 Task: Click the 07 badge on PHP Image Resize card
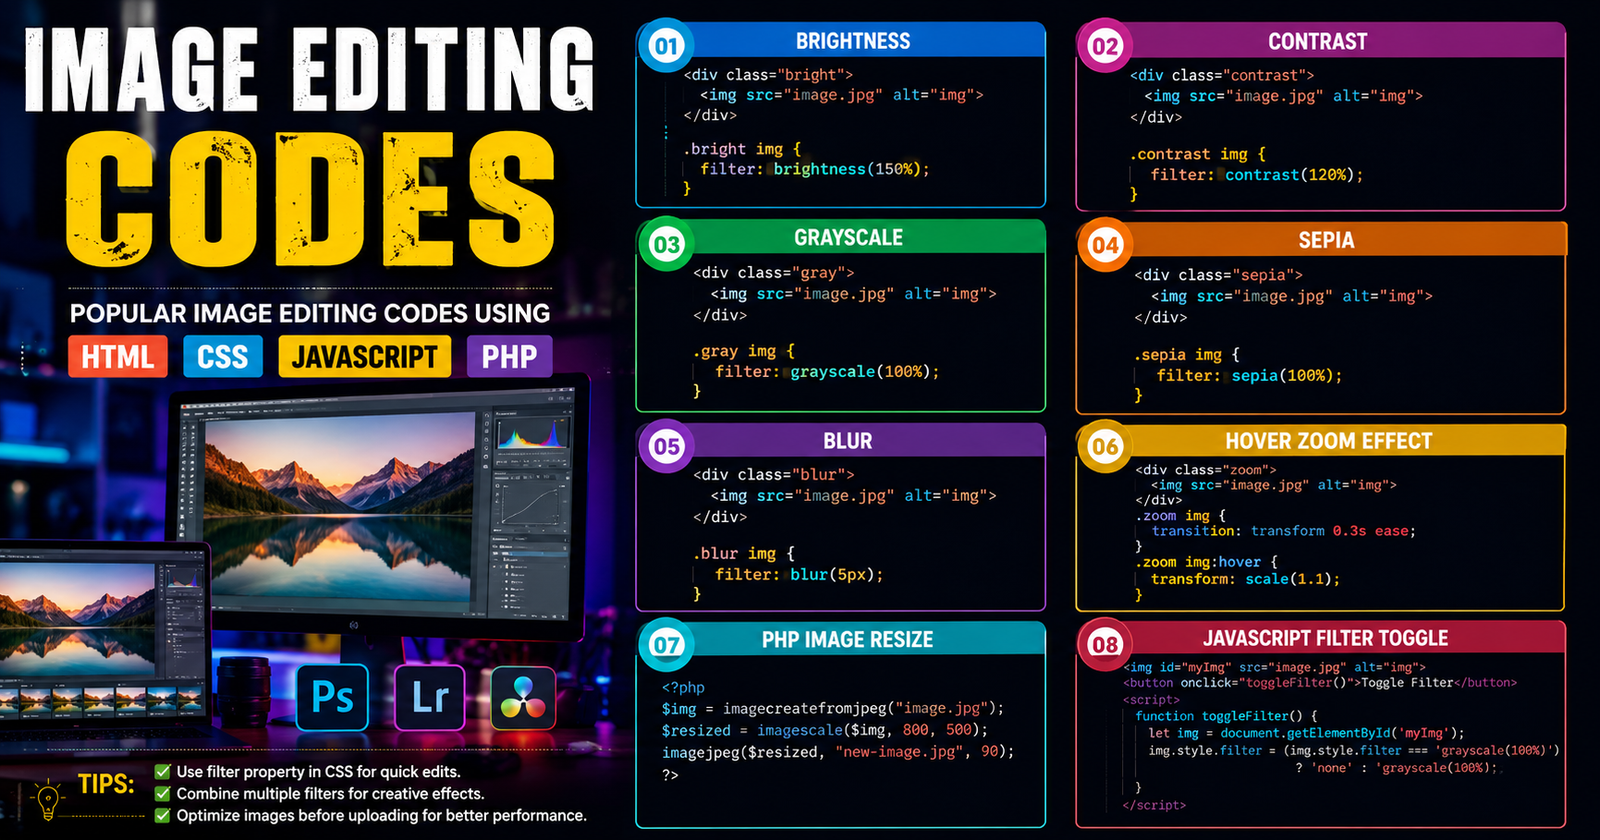click(666, 644)
